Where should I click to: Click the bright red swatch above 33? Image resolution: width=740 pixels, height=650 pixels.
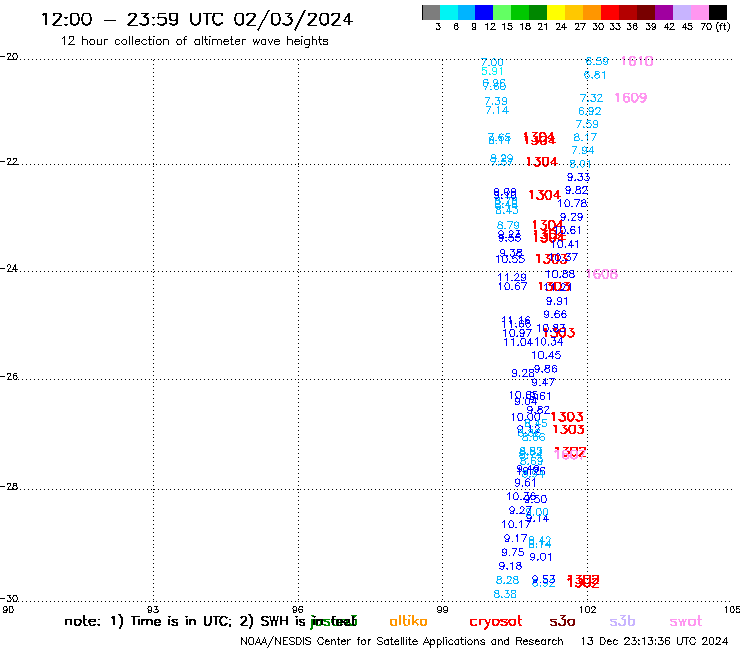tap(610, 12)
